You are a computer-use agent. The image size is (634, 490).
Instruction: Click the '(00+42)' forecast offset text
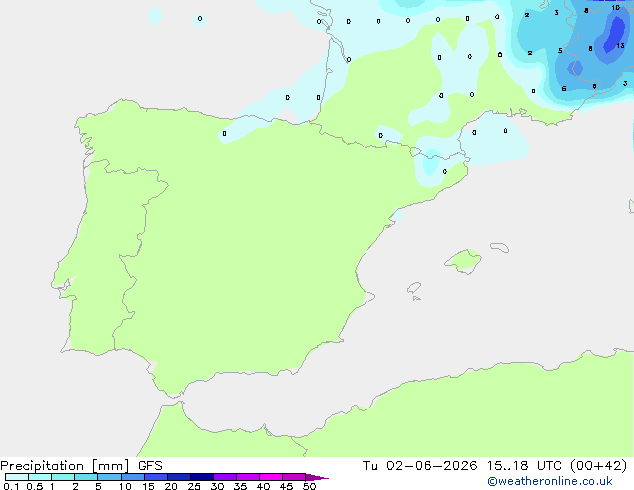click(x=598, y=466)
